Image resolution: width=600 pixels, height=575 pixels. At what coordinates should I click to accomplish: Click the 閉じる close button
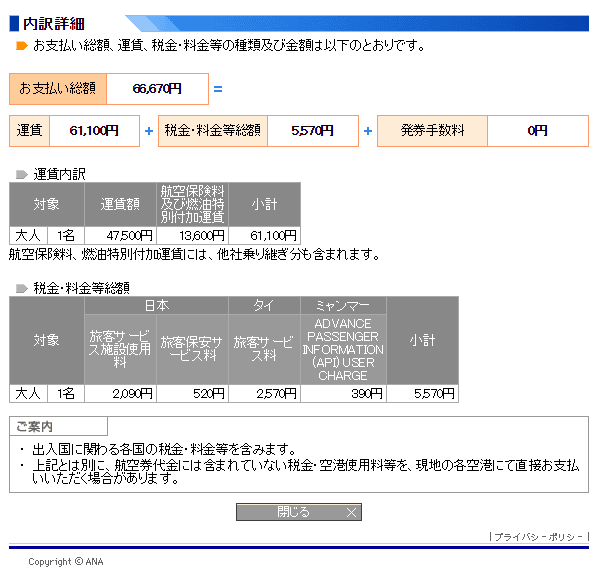(x=298, y=512)
